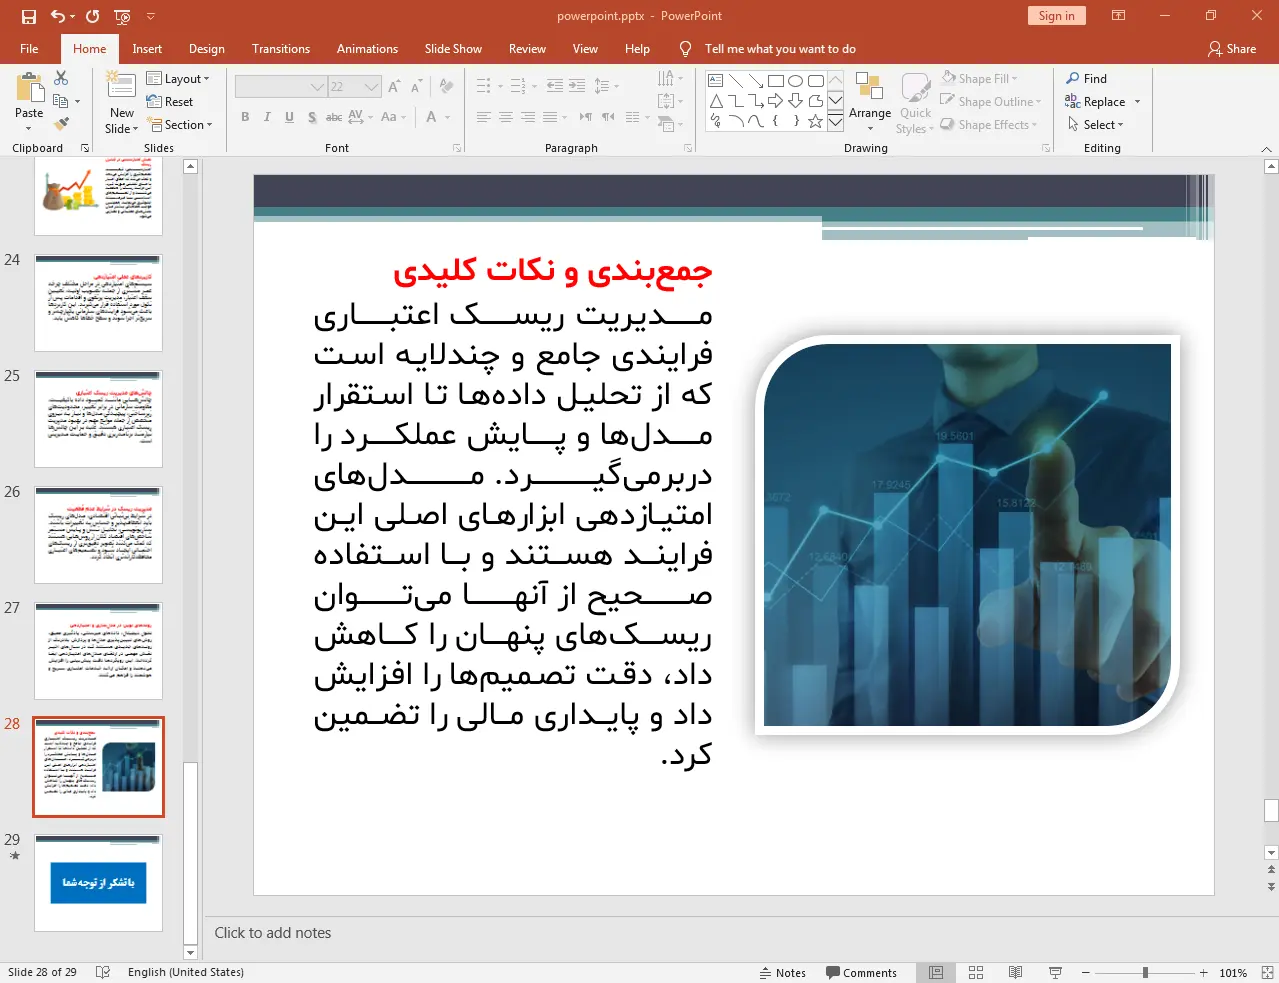The width and height of the screenshot is (1279, 983).
Task: Open the Insert tab
Action: (x=147, y=49)
